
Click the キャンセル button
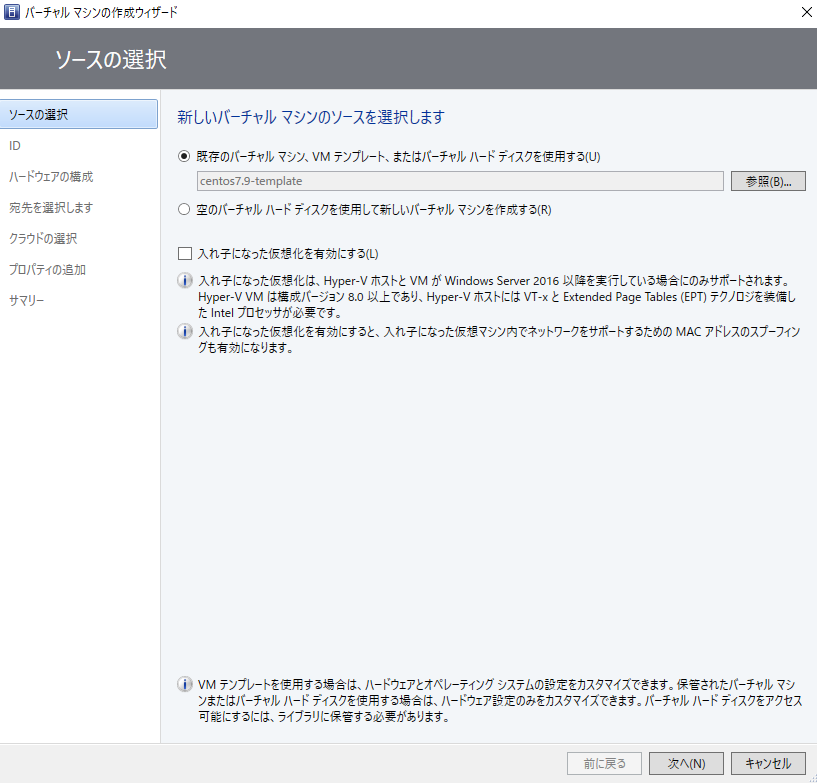[768, 764]
